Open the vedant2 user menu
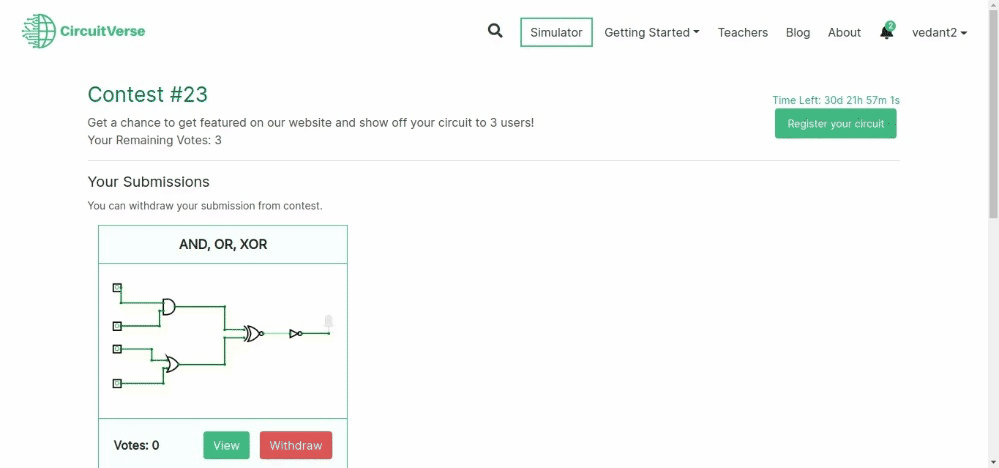The image size is (999, 468). pyautogui.click(x=939, y=32)
